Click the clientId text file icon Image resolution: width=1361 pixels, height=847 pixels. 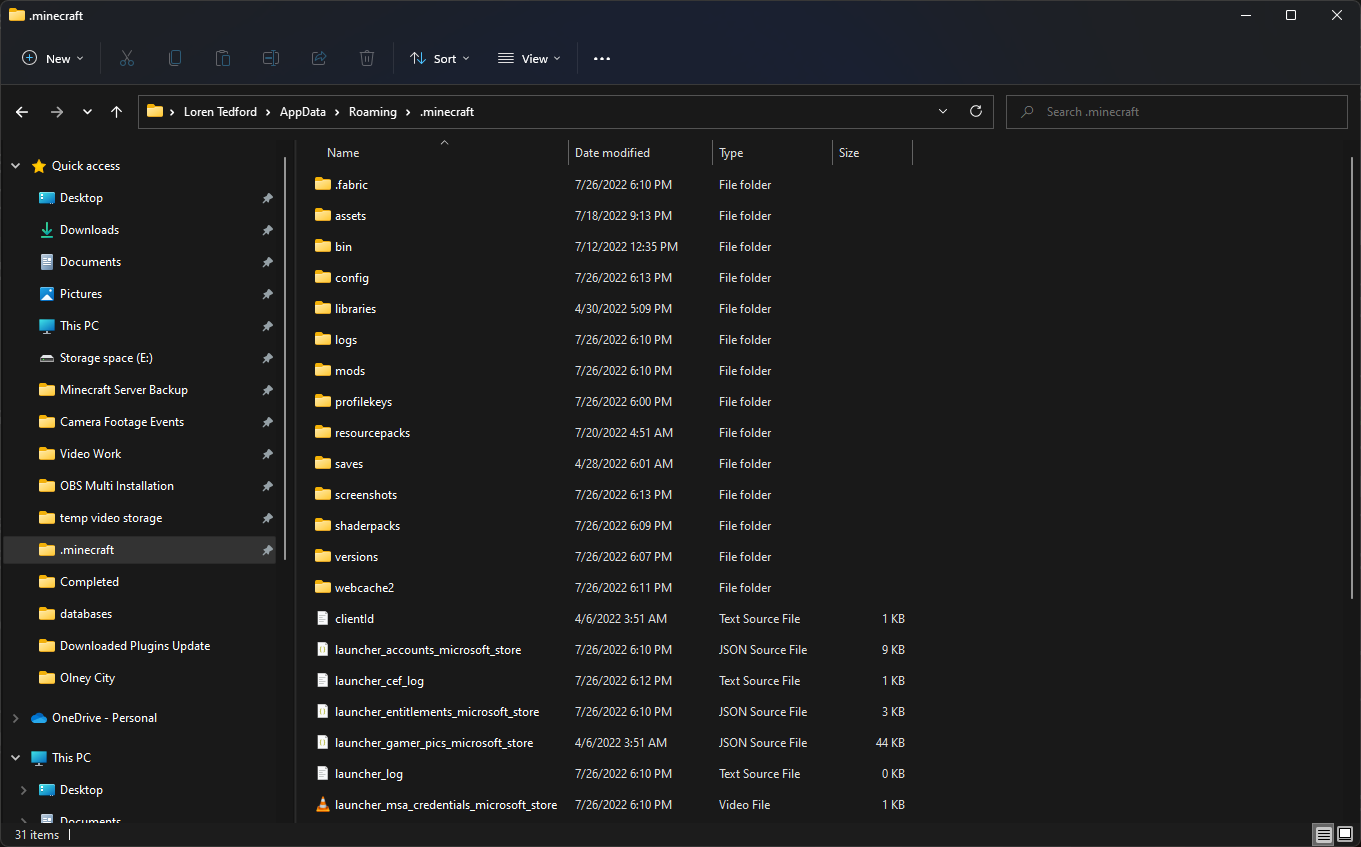pos(322,618)
